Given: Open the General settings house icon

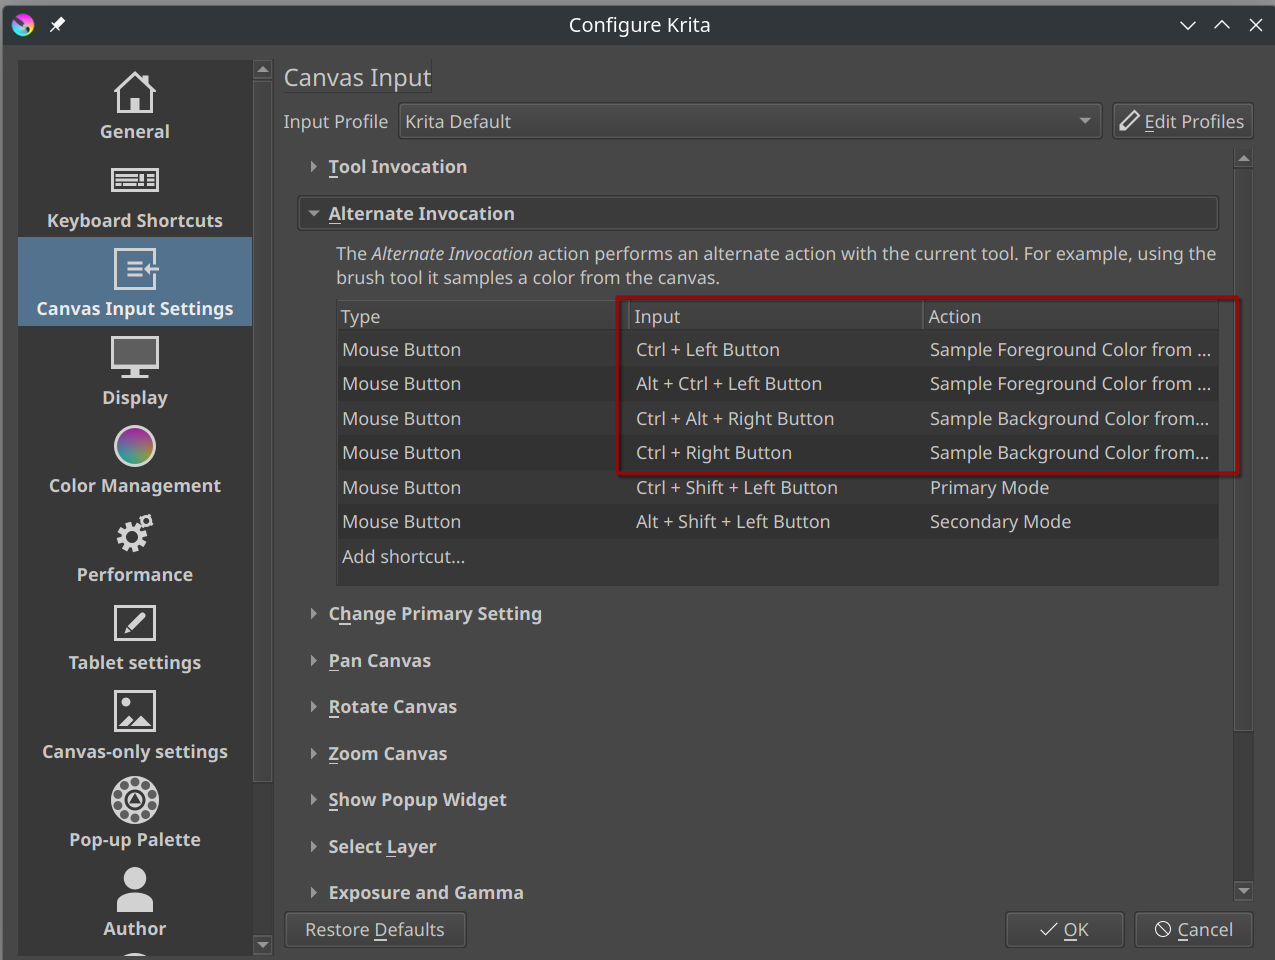Looking at the screenshot, I should tap(135, 94).
